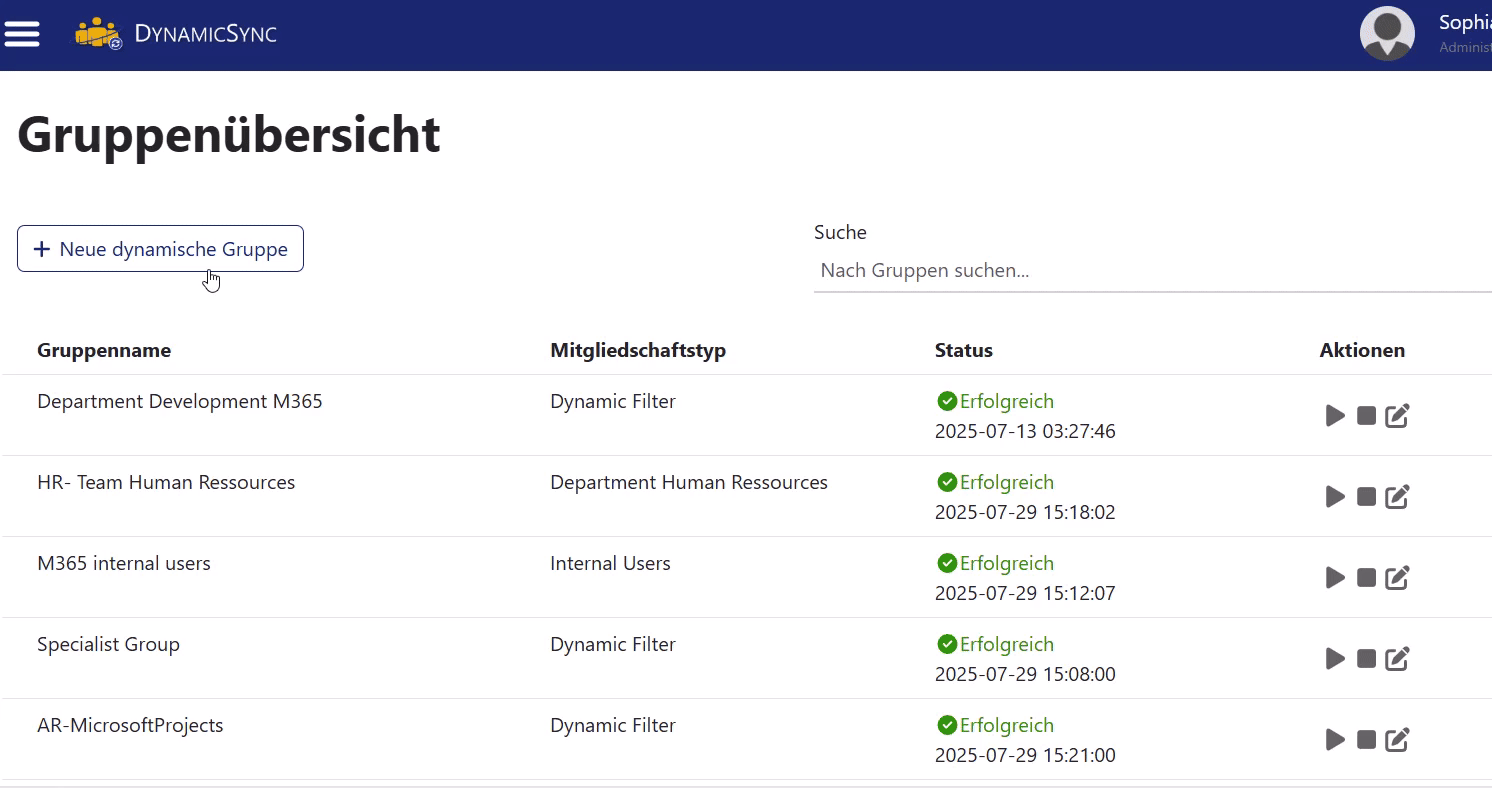1492x788 pixels.
Task: Click the group search input field
Action: tap(1100, 270)
